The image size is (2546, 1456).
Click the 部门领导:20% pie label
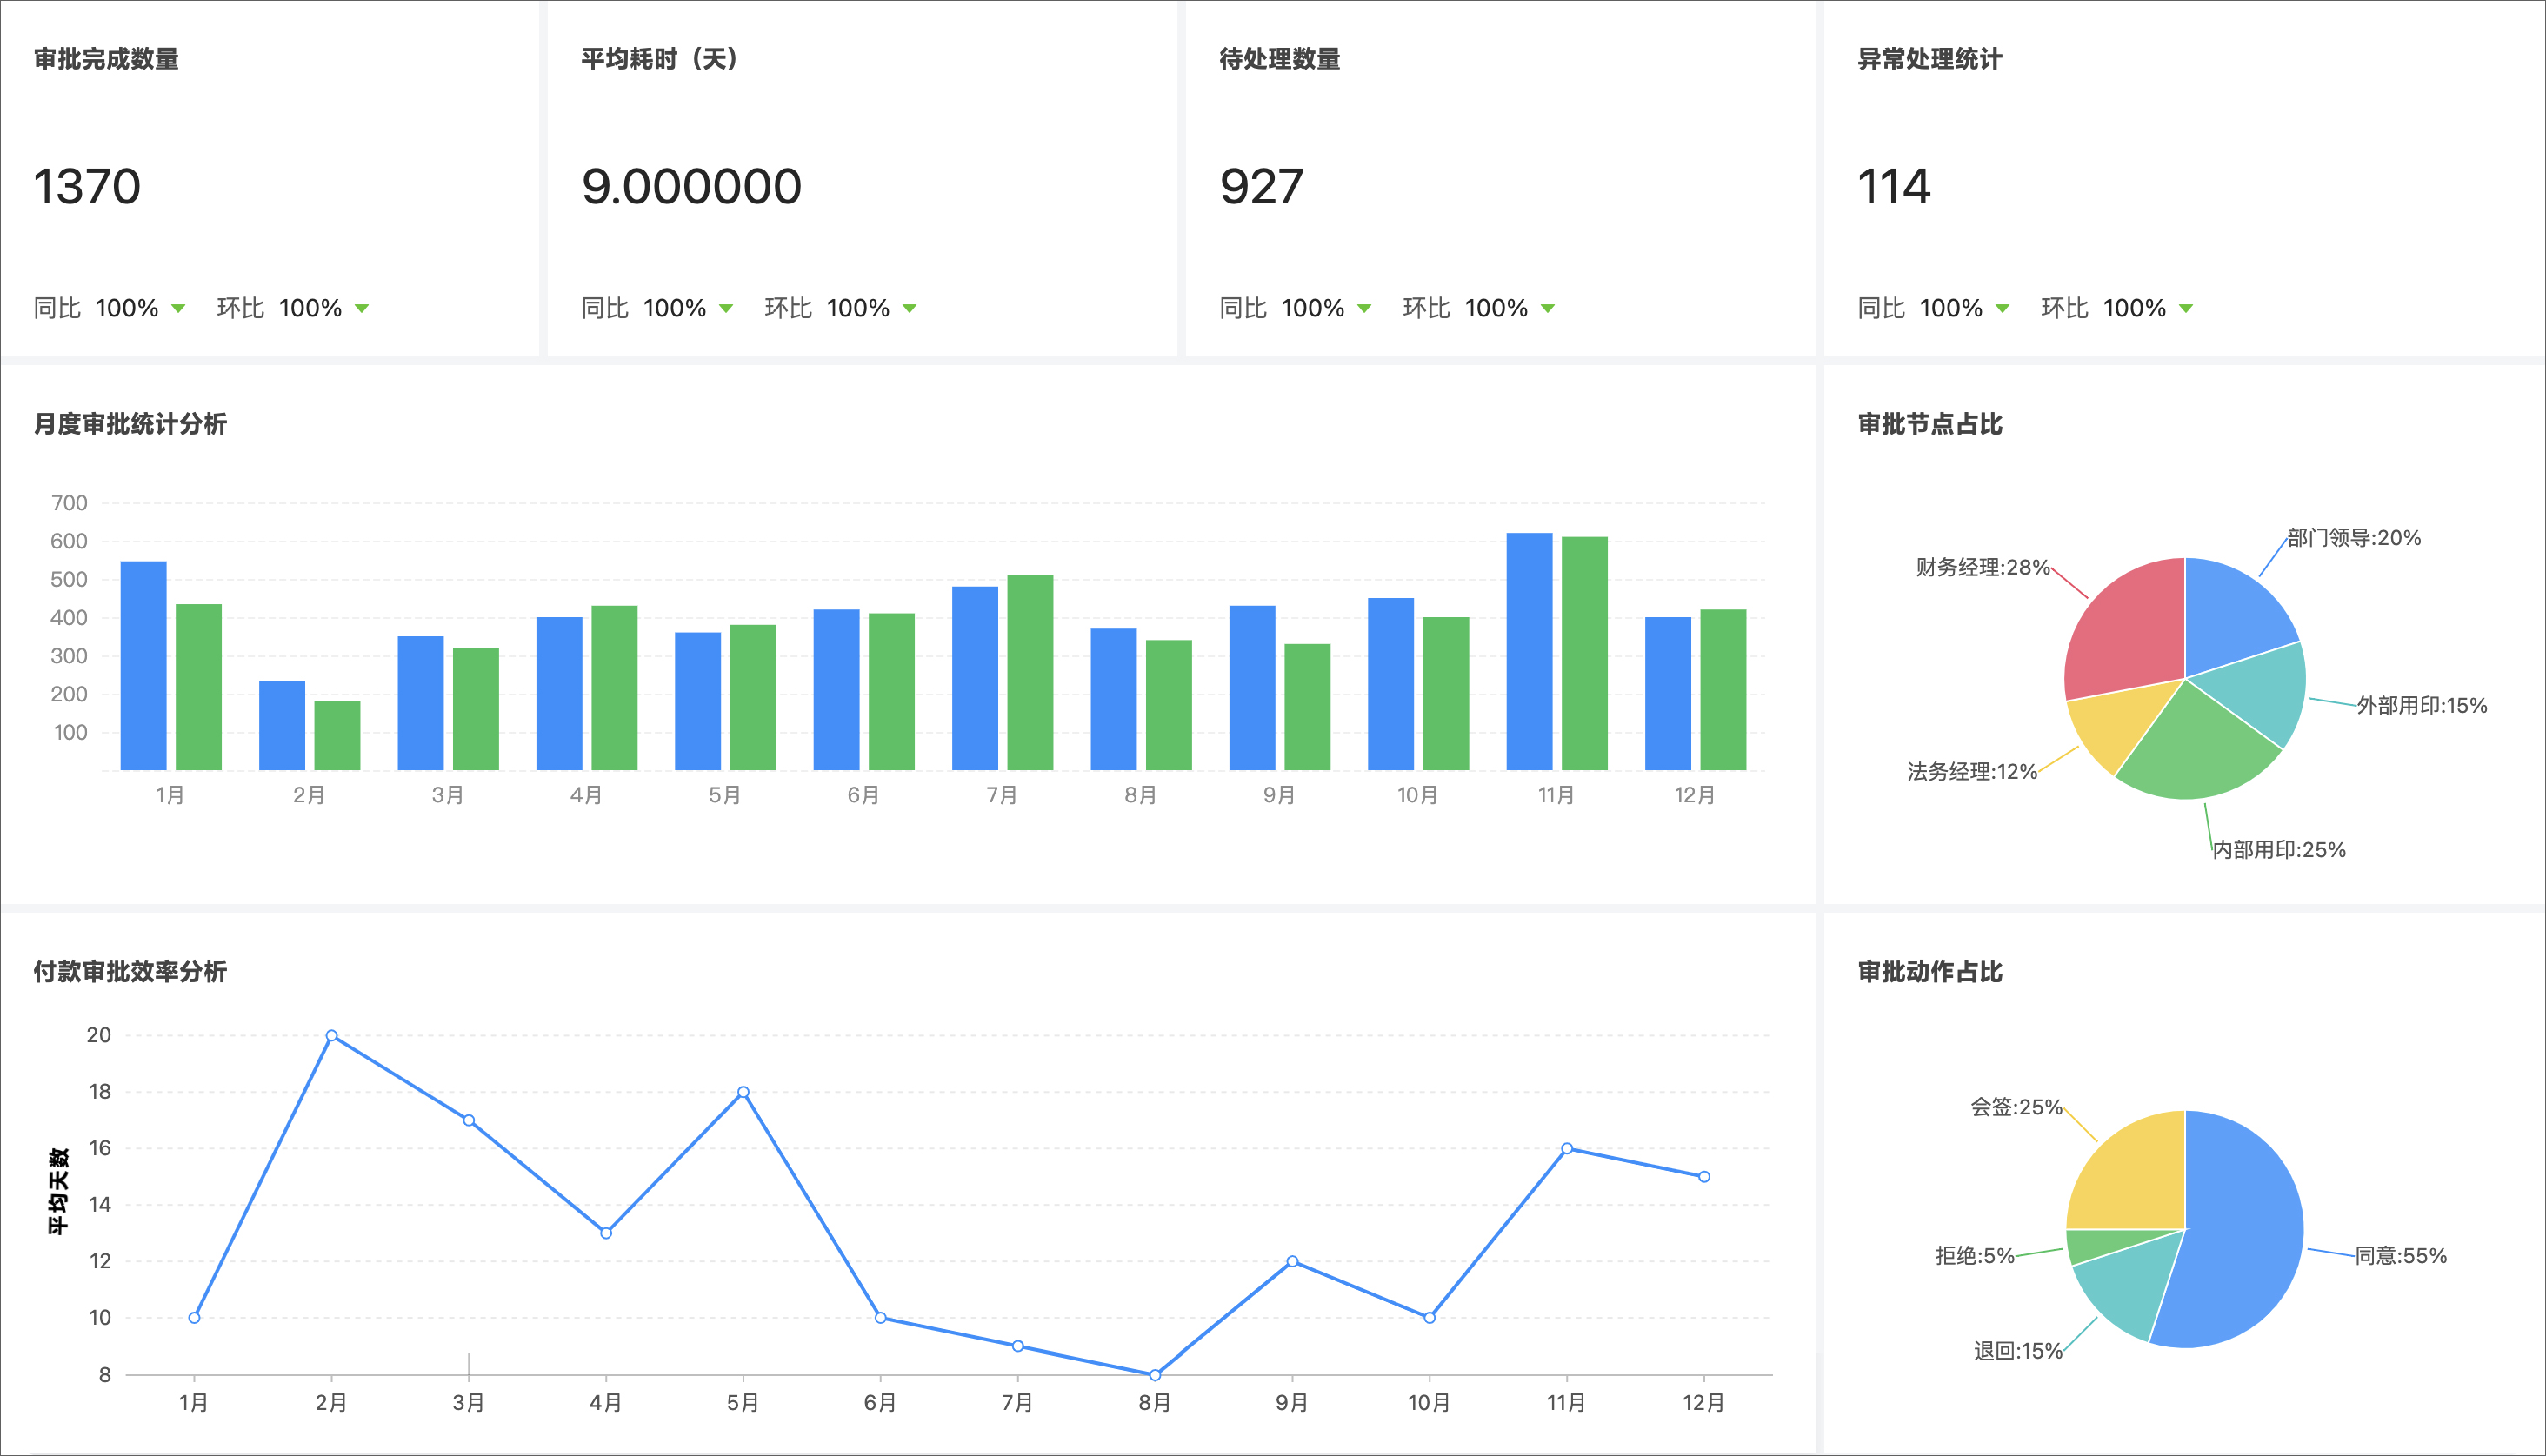pyautogui.click(x=2354, y=538)
